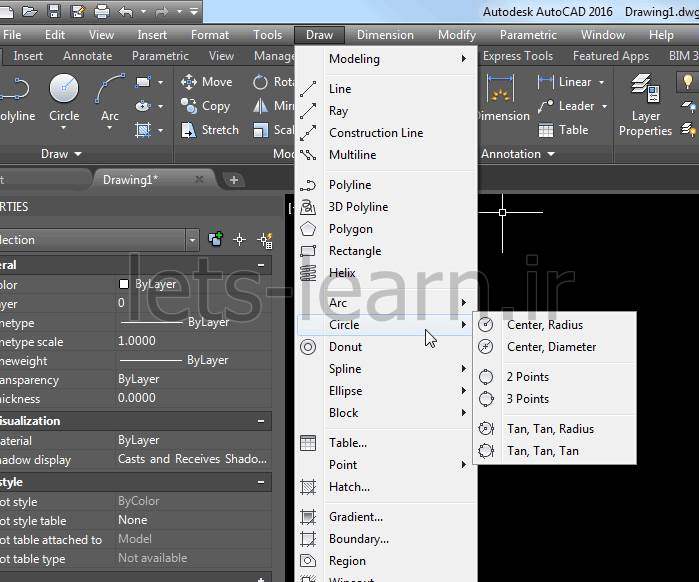Open the Modify menu
Viewport: 699px width, 582px height.
click(457, 35)
